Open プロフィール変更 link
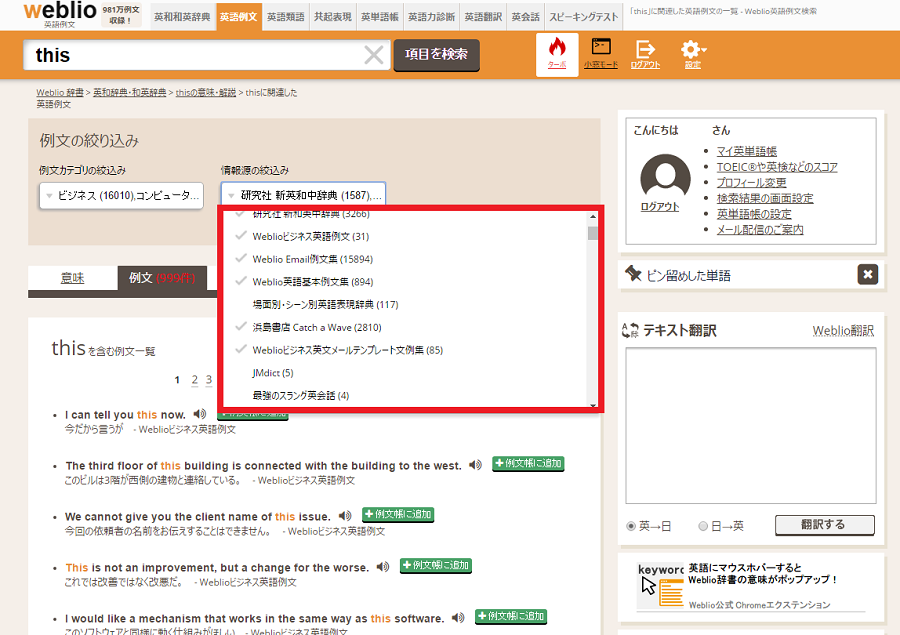Screen dimensions: 900x635 [751, 183]
